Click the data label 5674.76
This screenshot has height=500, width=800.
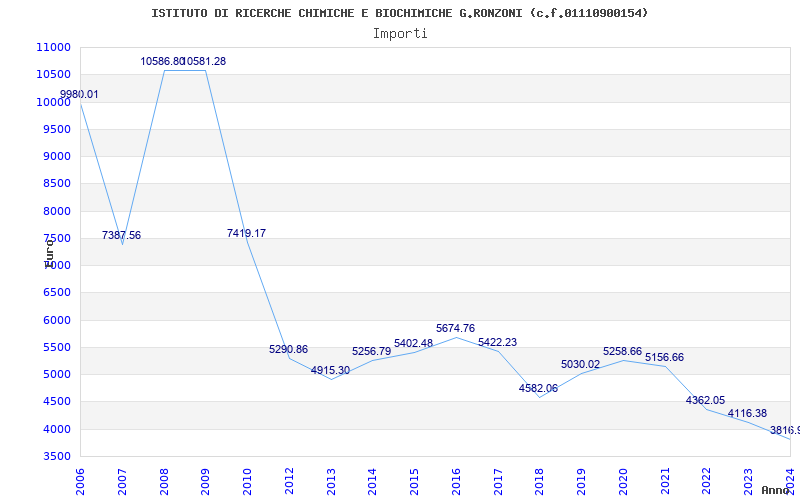455,329
